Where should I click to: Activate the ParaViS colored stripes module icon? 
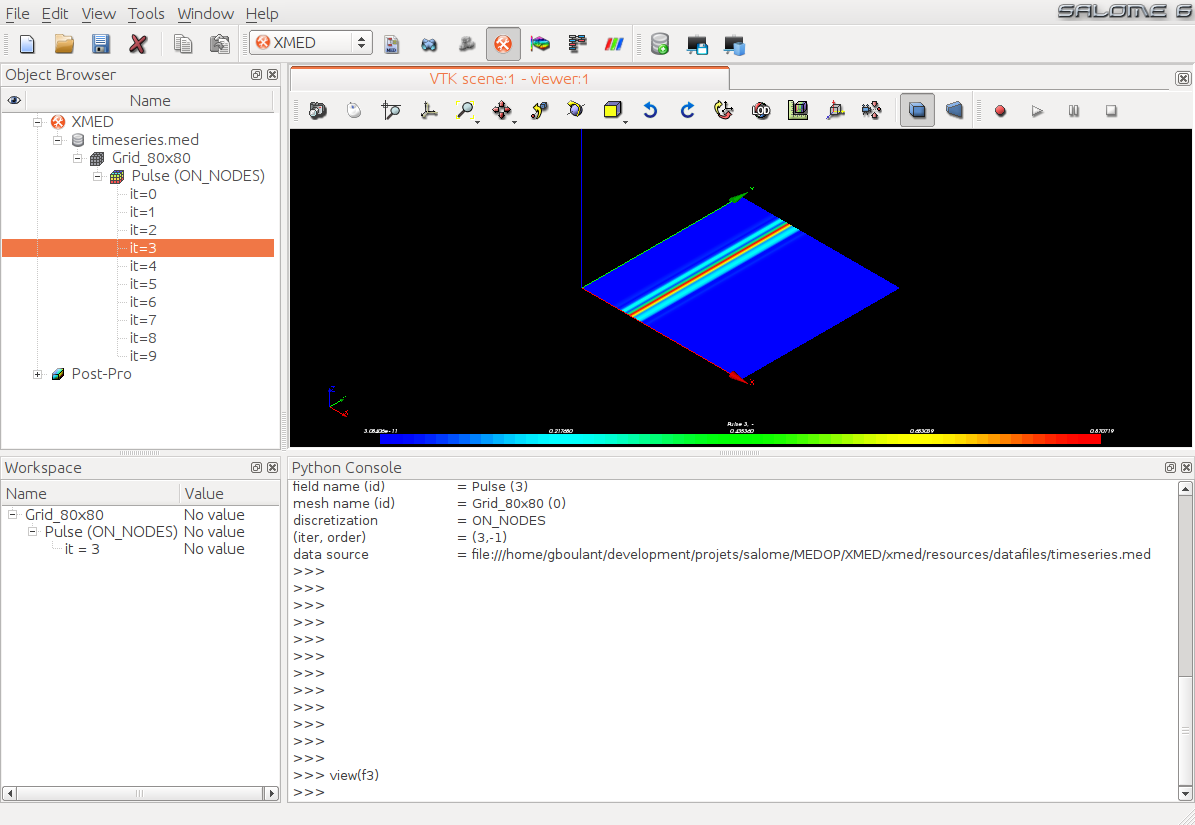[614, 44]
